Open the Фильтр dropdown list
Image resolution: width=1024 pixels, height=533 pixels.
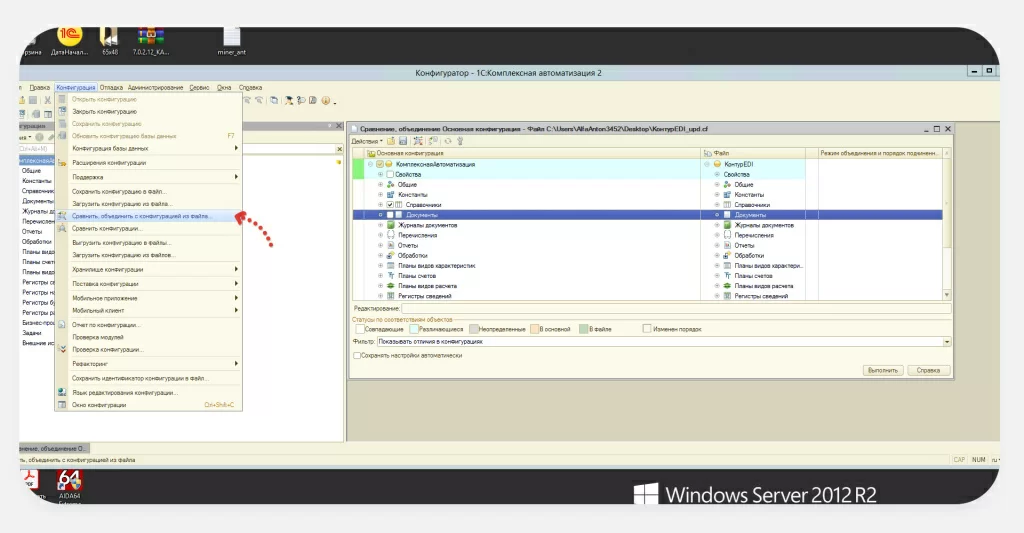946,342
